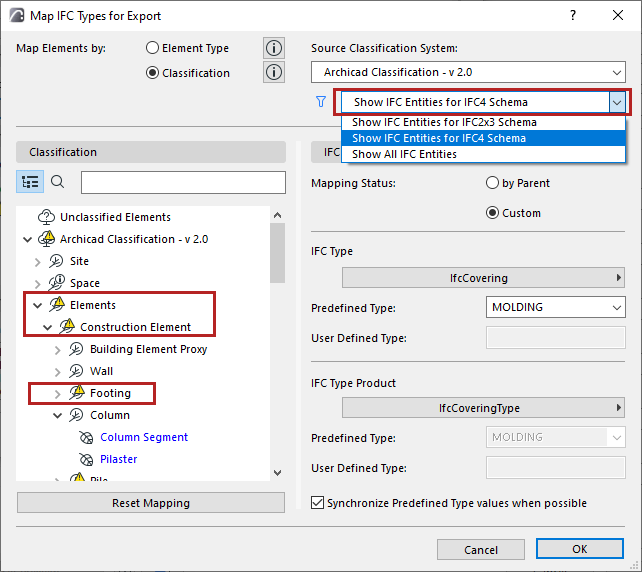Viewport: 642px width, 572px height.
Task: Click the Column leaf icon
Action: point(76,415)
